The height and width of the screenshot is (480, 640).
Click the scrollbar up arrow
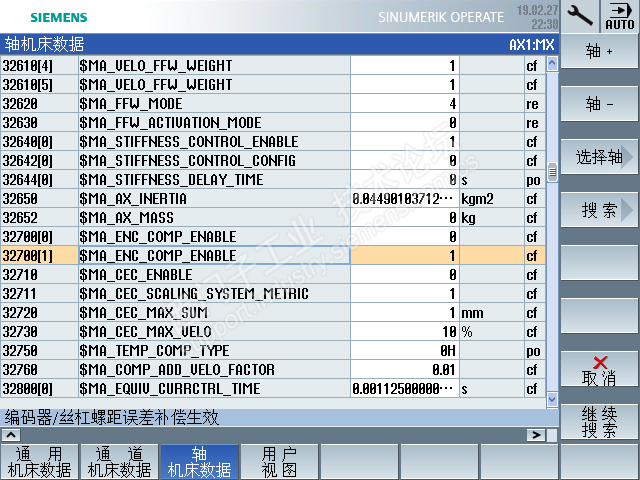click(552, 63)
